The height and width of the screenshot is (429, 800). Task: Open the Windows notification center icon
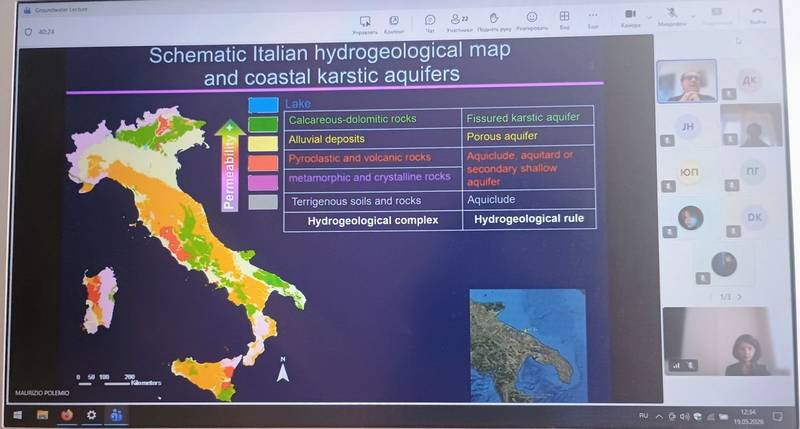pos(777,417)
